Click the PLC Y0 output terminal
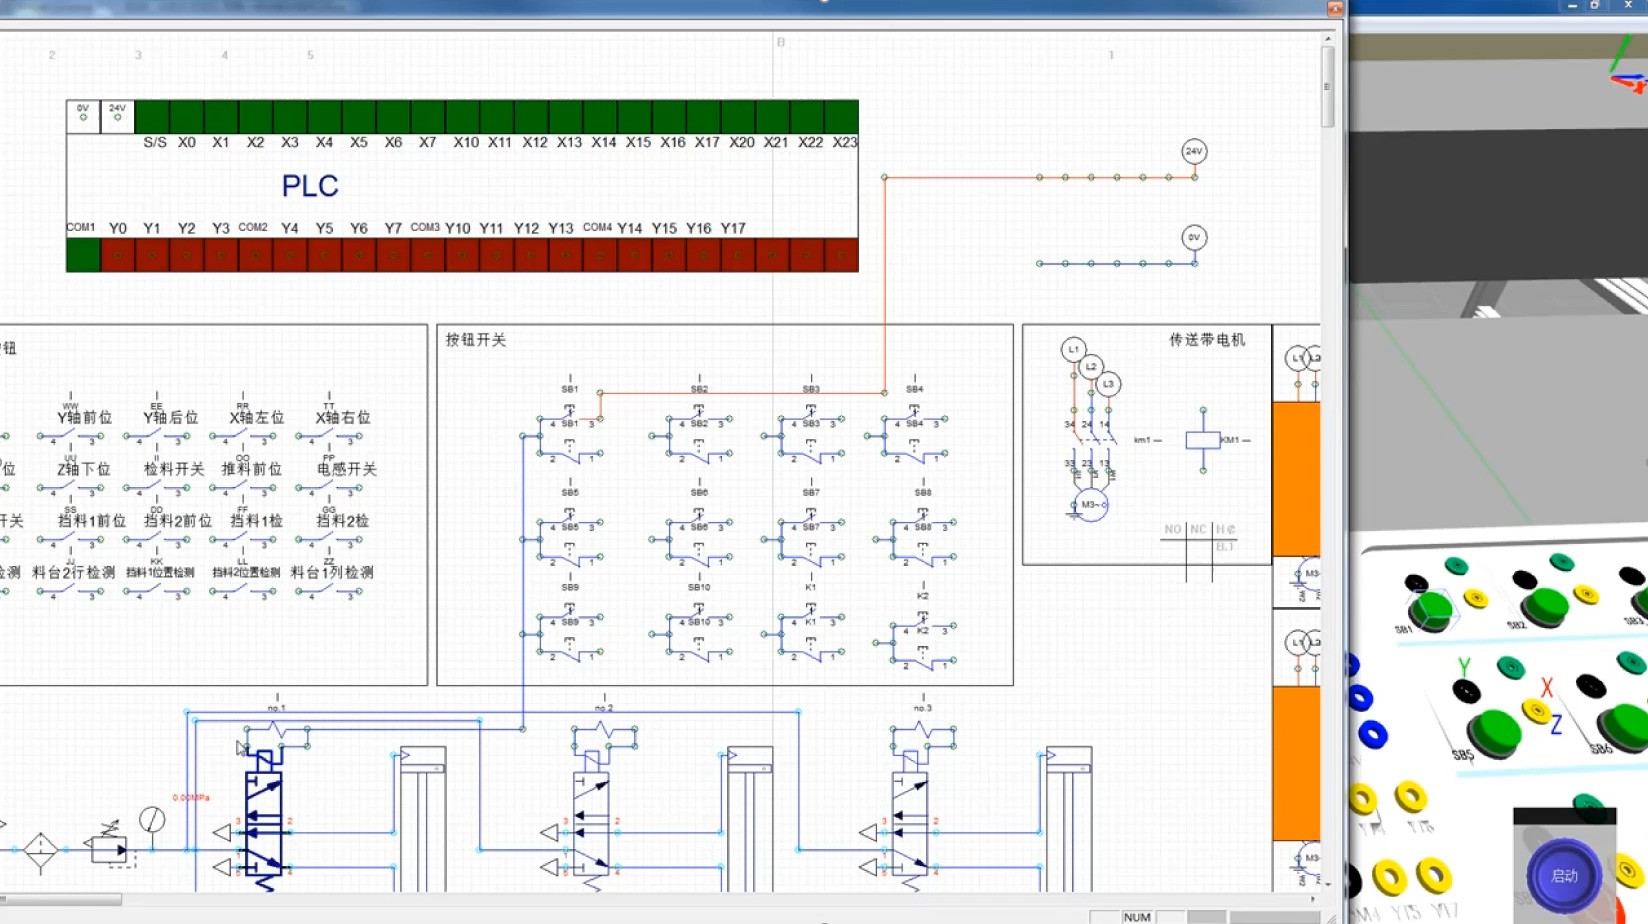Viewport: 1648px width, 924px height. [x=118, y=255]
